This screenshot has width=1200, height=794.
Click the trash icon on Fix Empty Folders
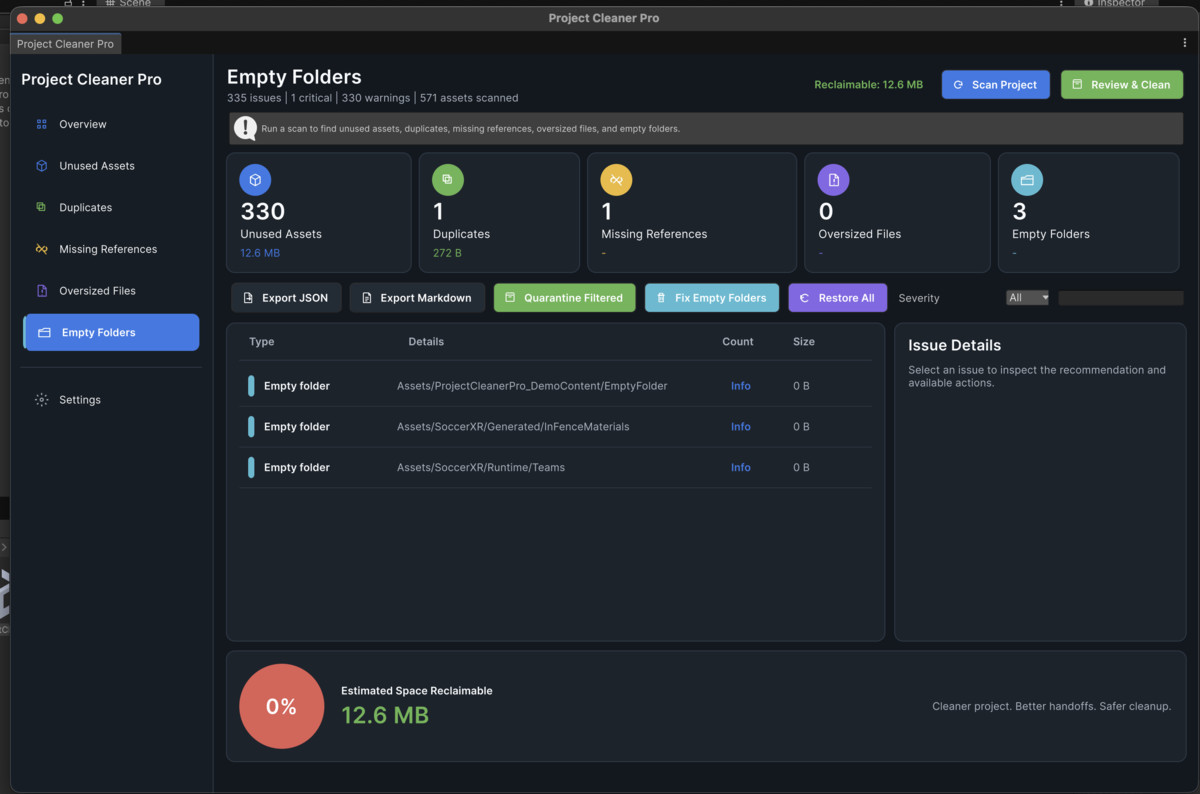click(x=661, y=298)
